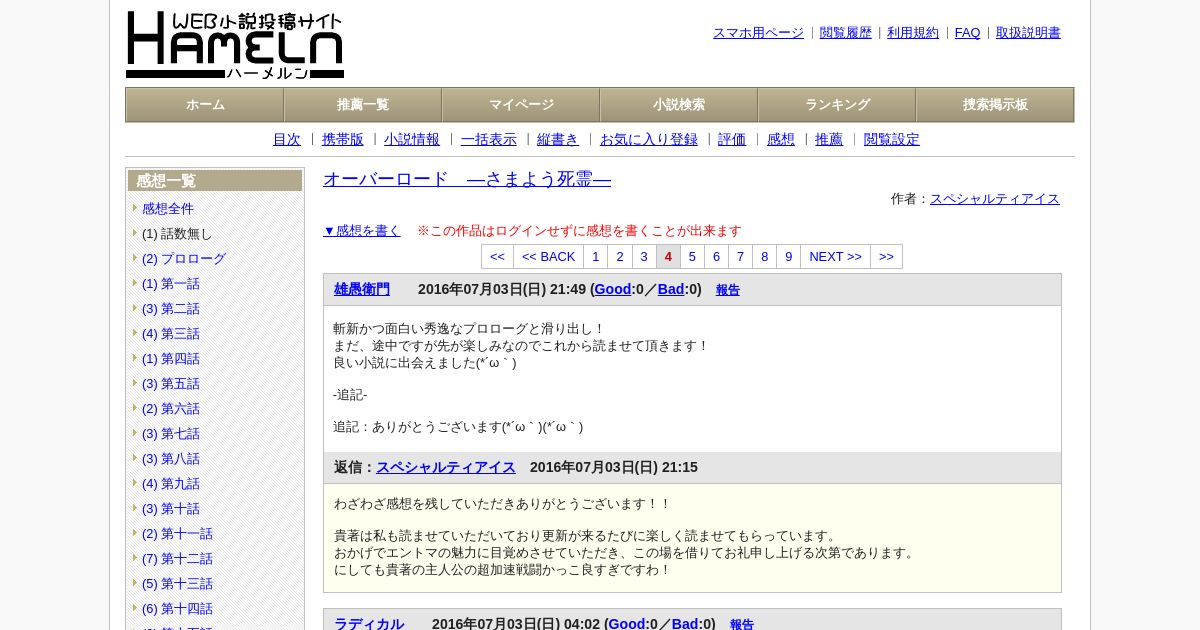Open the スマホ用ページ link

758,33
